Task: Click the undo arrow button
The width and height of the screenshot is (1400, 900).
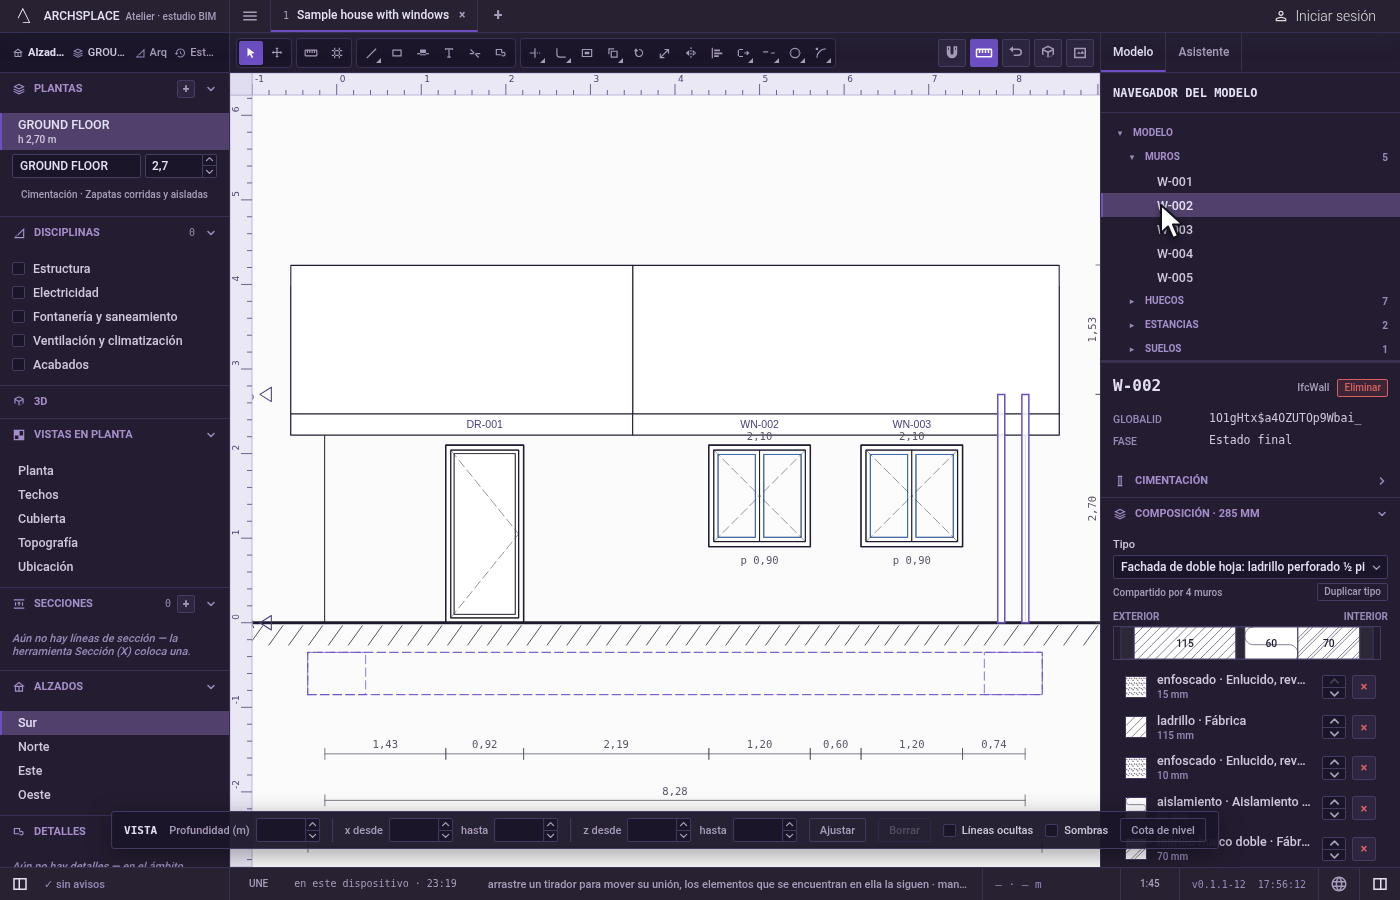Action: coord(1016,53)
